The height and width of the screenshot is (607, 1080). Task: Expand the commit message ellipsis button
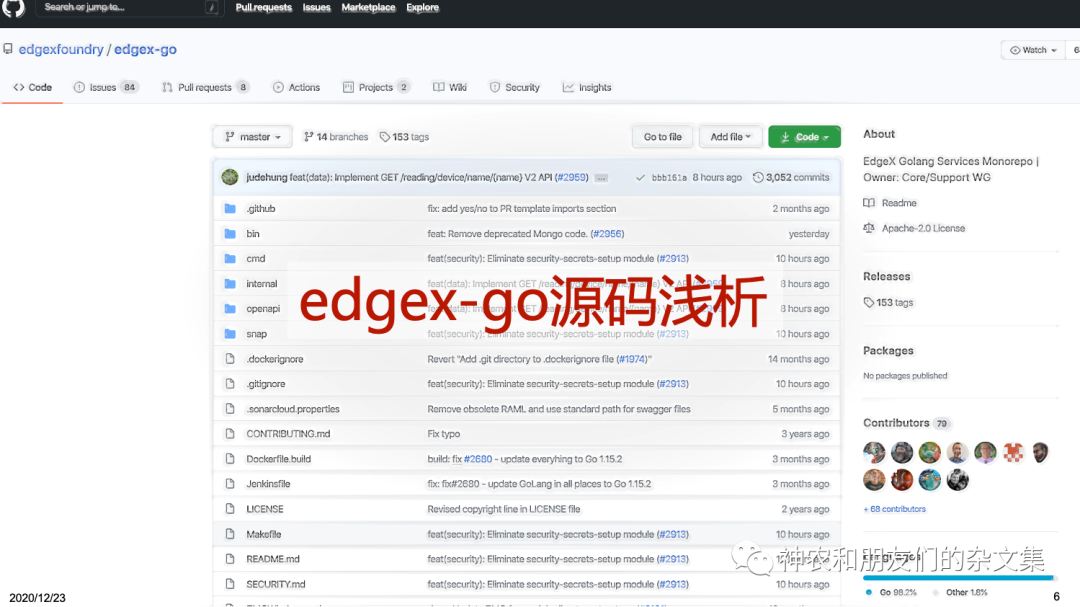click(601, 178)
